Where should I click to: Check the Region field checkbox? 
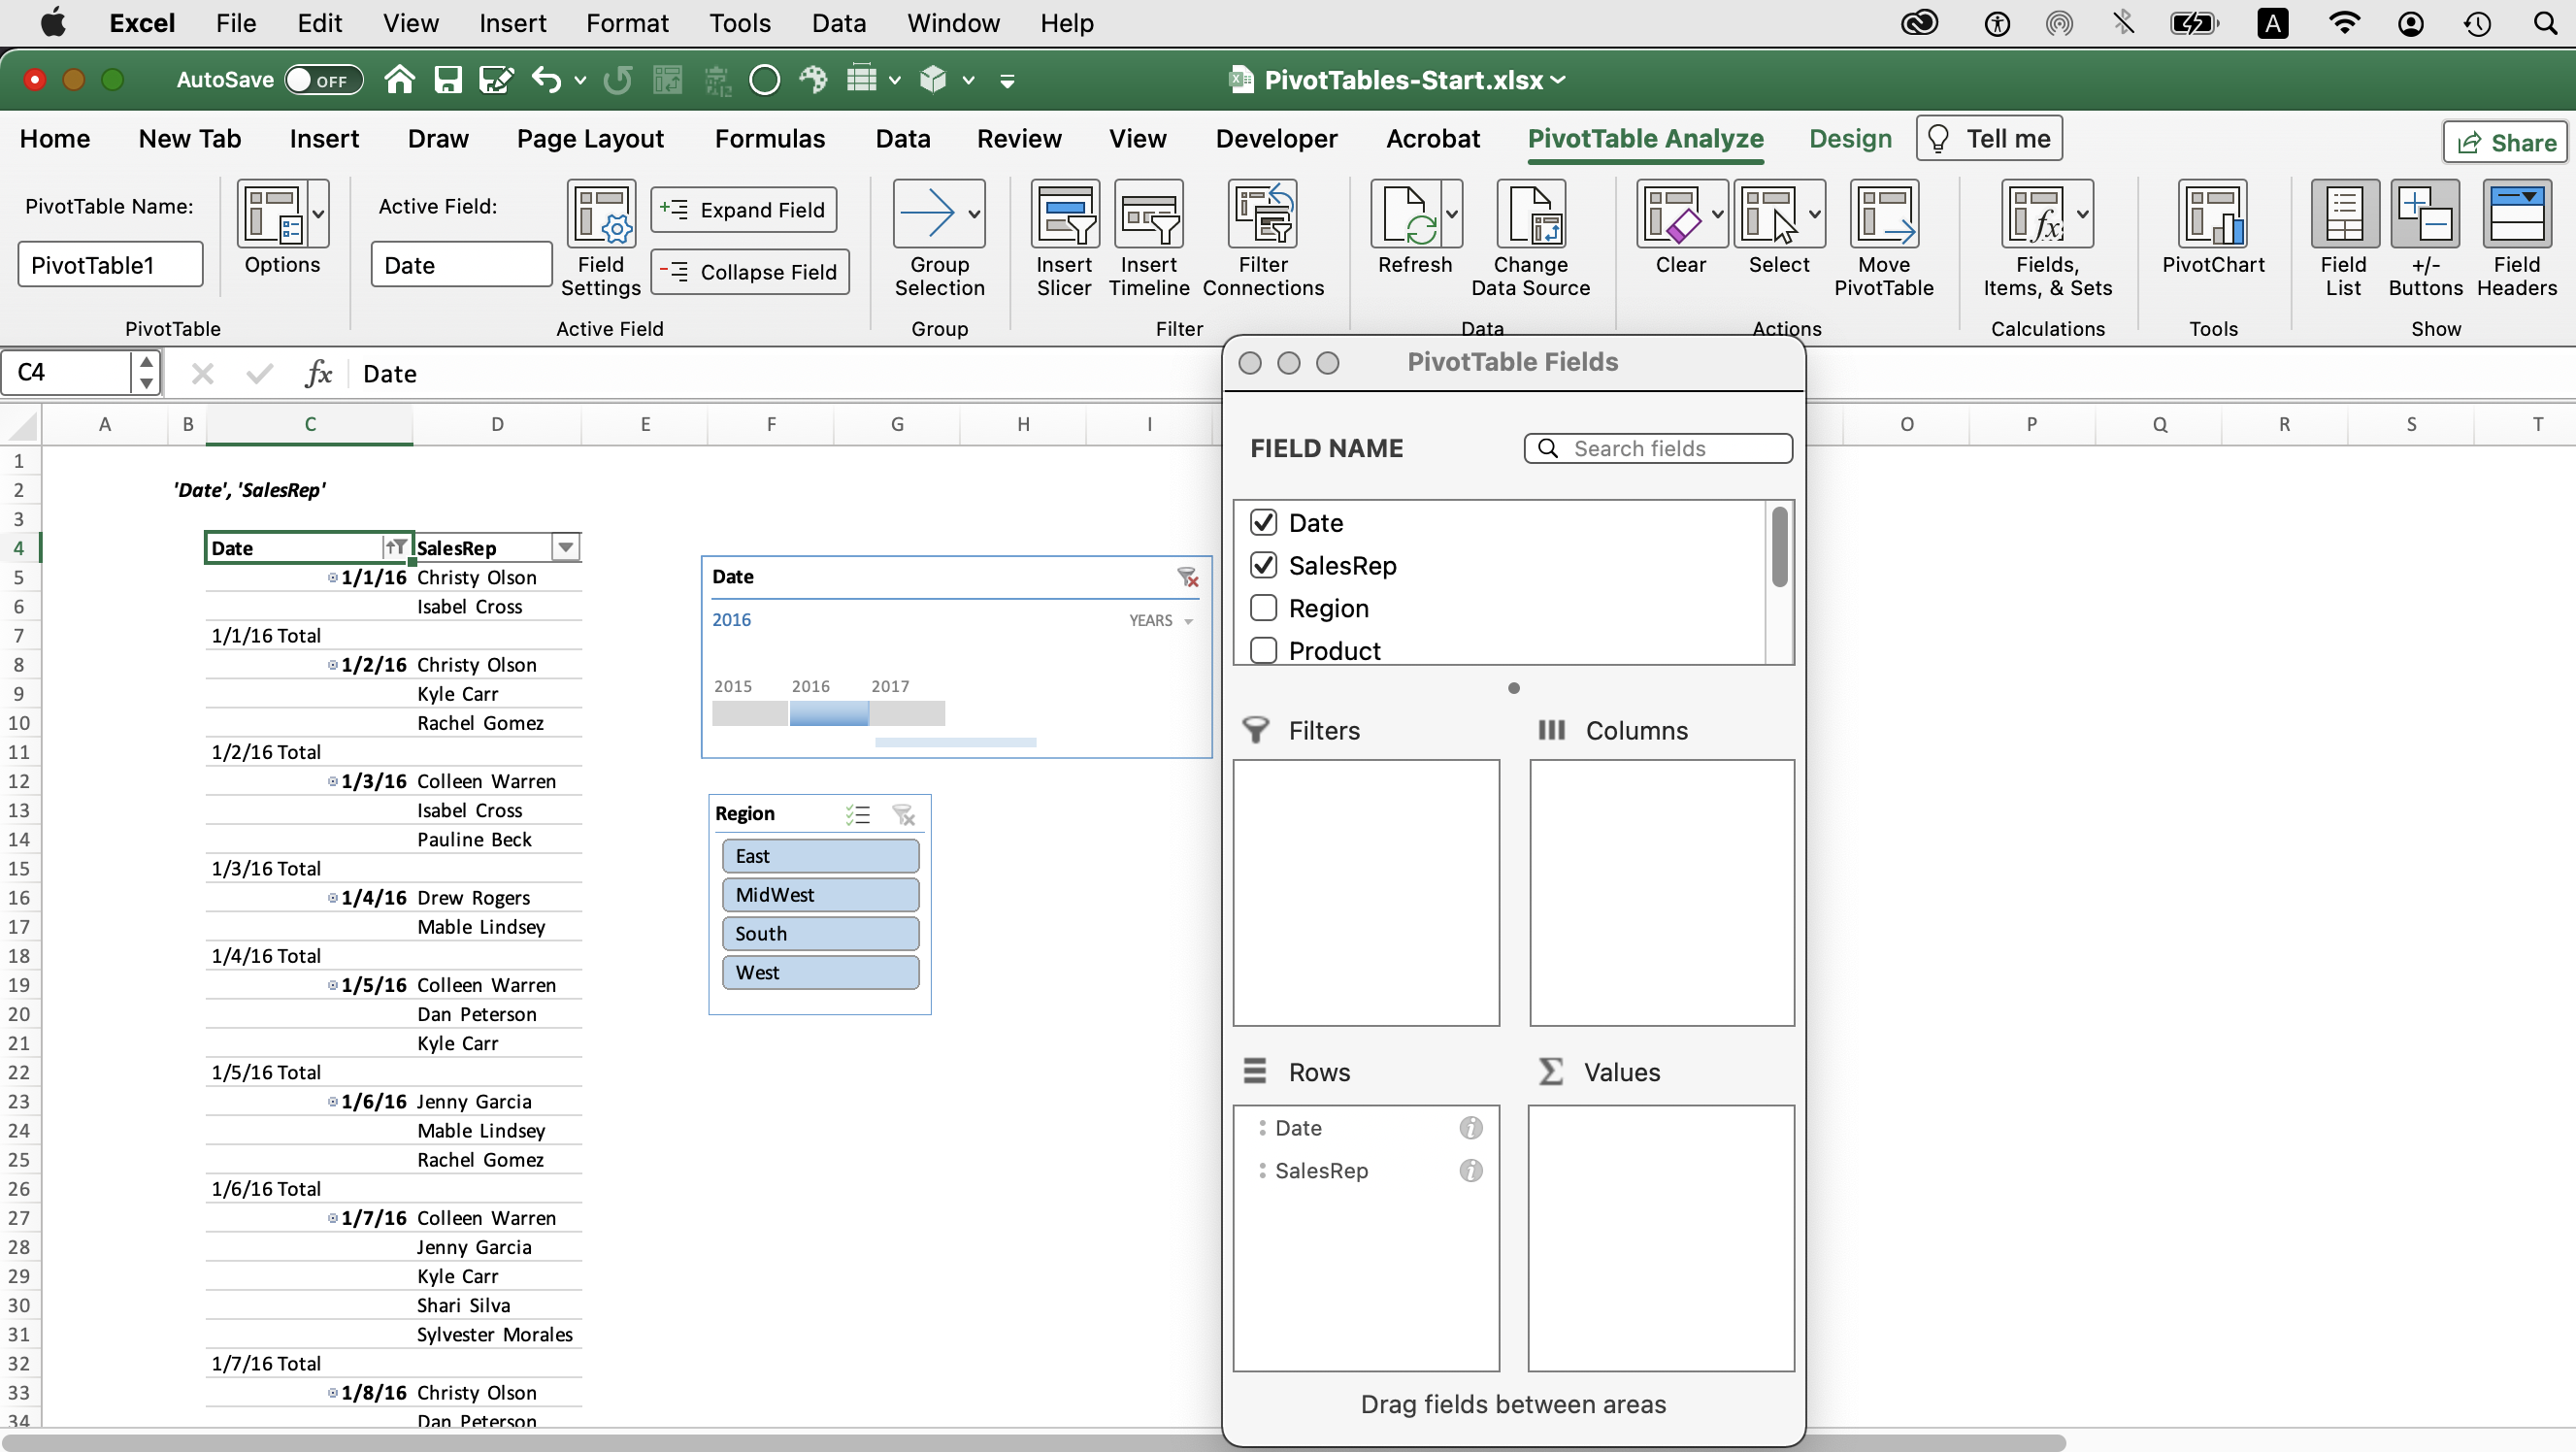coord(1263,608)
